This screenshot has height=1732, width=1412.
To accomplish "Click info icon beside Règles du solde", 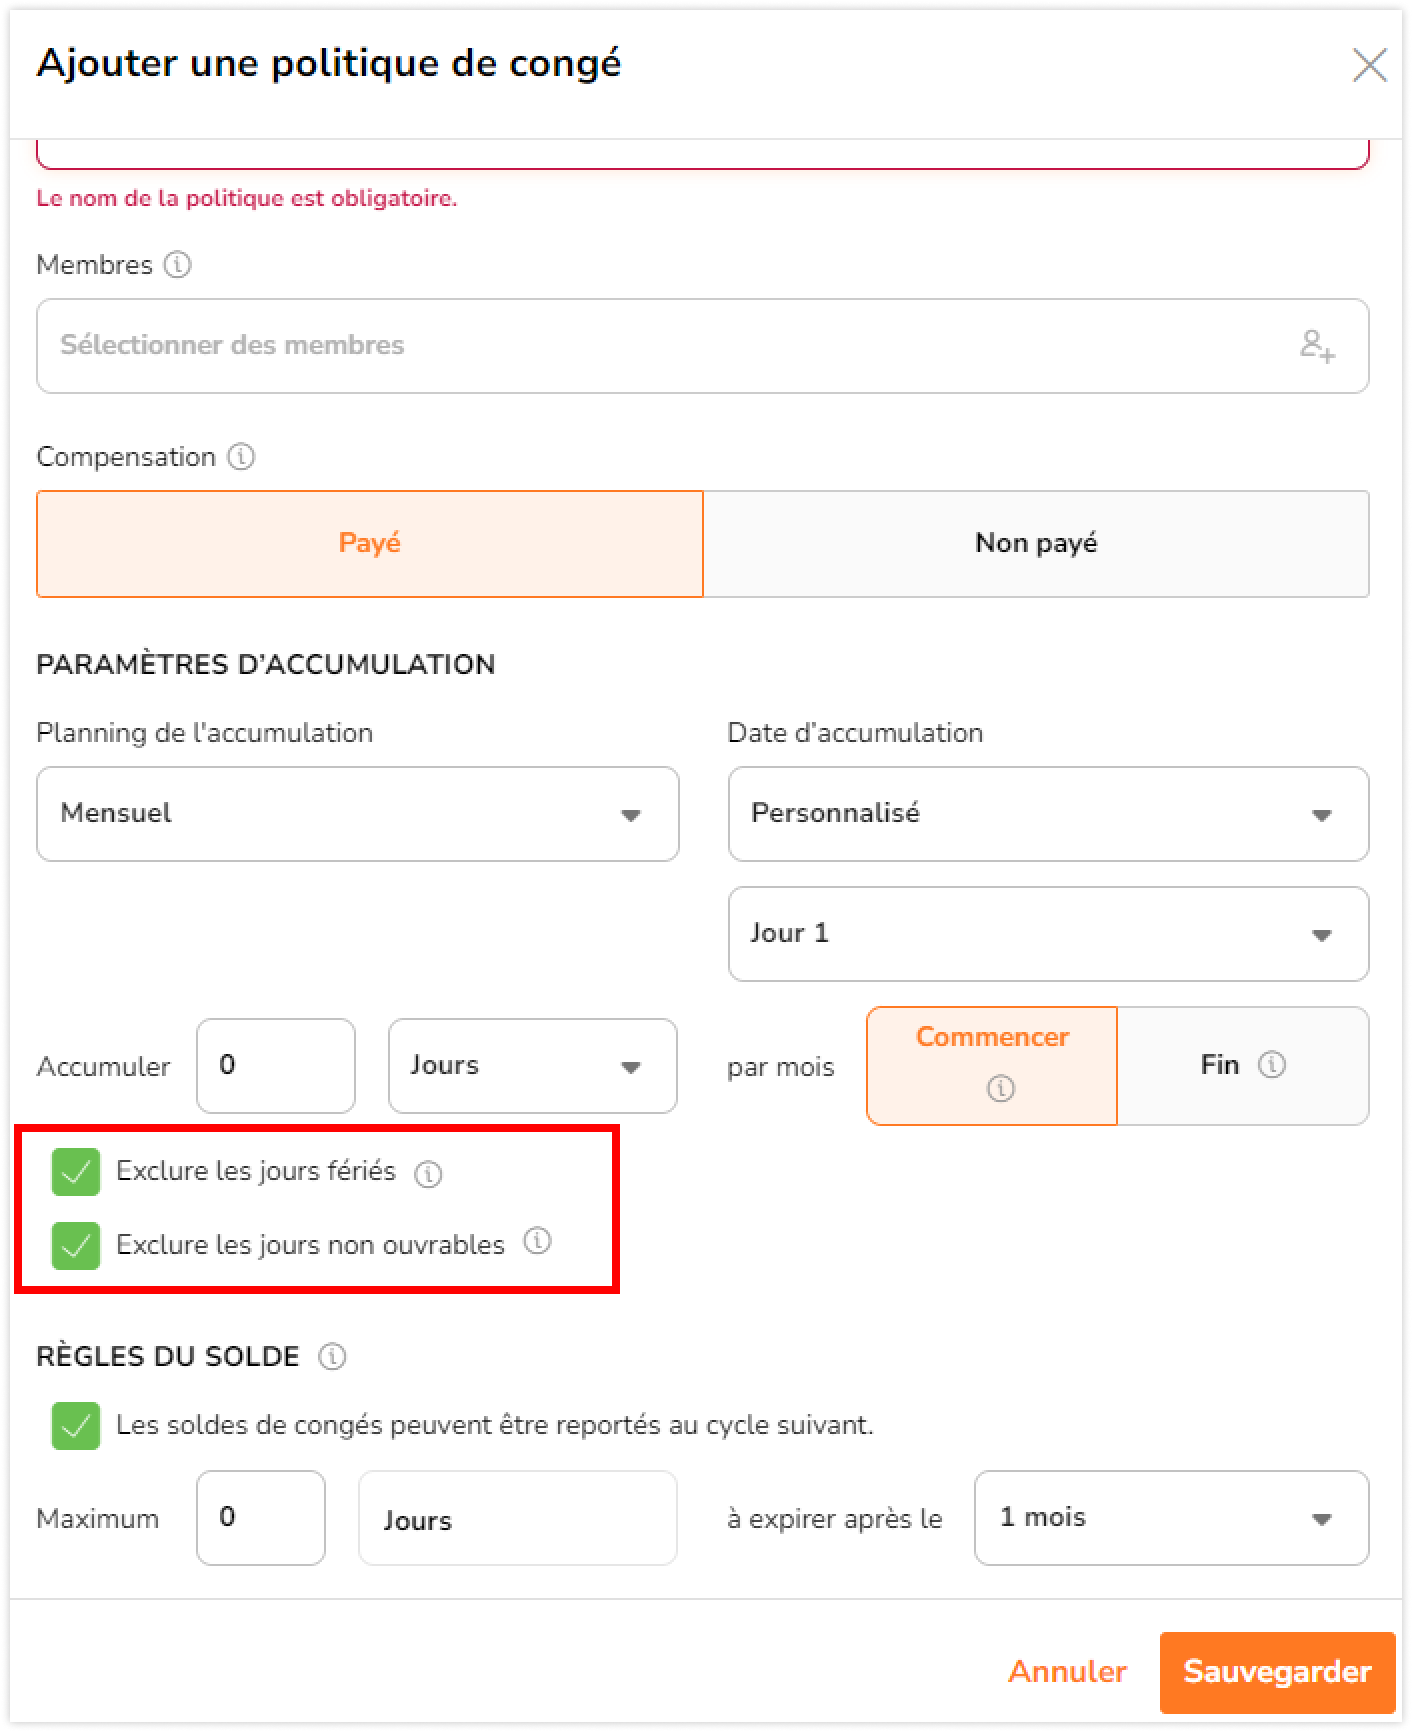I will tap(332, 1357).
